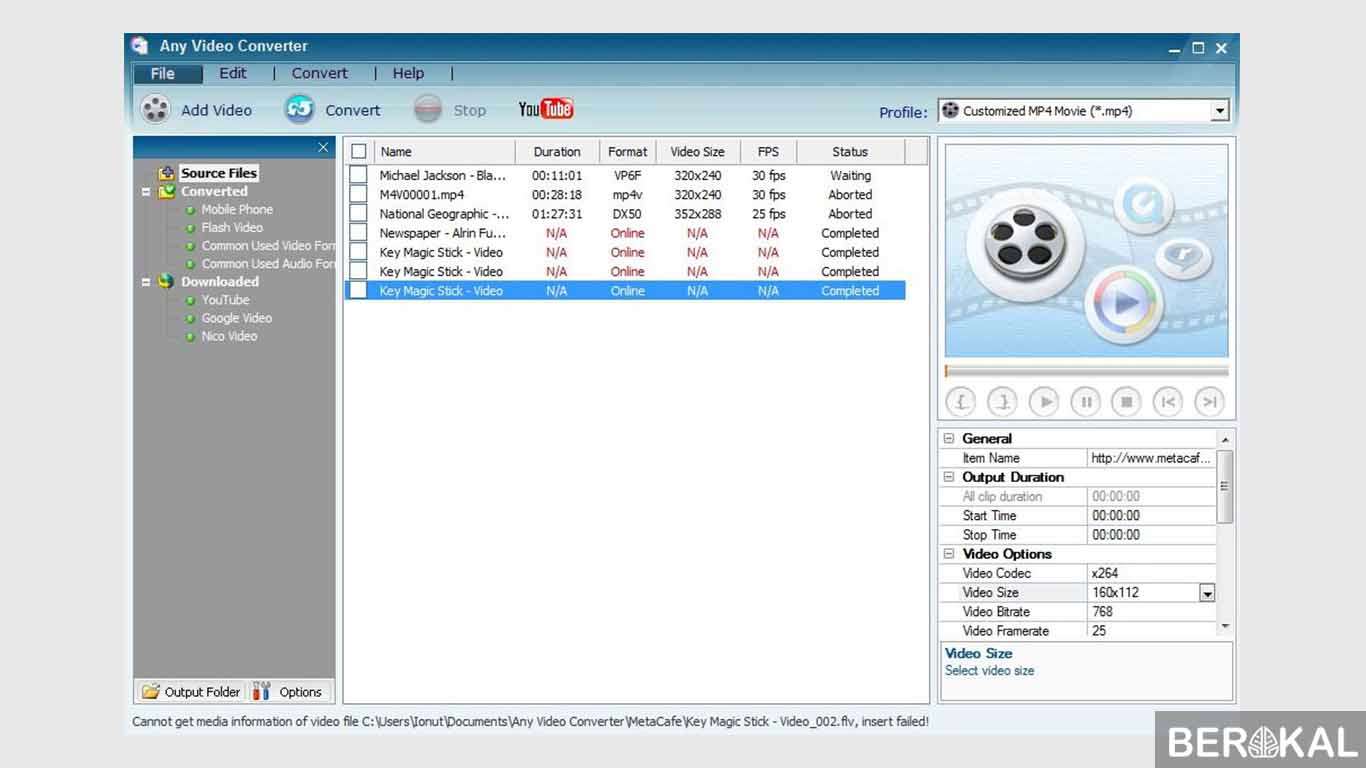The height and width of the screenshot is (768, 1366).
Task: Collapse the General properties section
Action: 949,438
